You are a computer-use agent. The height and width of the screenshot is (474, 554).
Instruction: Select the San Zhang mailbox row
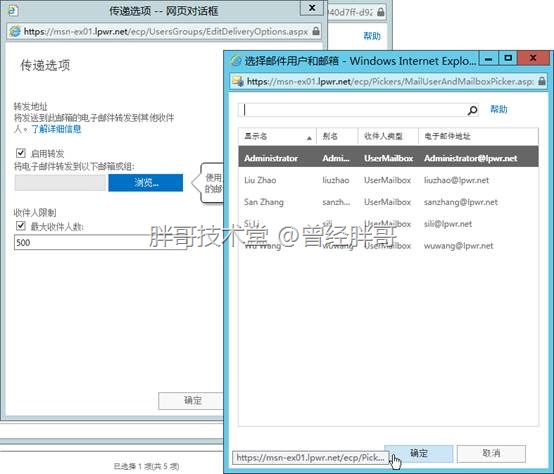(x=388, y=202)
